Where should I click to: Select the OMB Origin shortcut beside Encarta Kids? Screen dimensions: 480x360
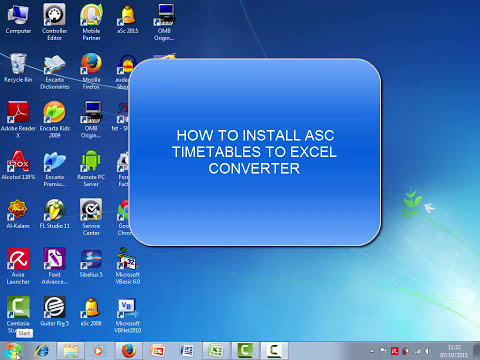pos(91,120)
